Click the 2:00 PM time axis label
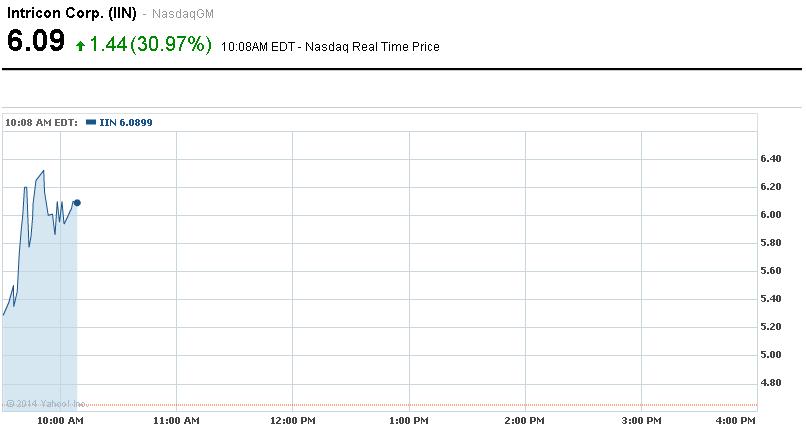Viewport: 806px width, 428px height. 524,421
